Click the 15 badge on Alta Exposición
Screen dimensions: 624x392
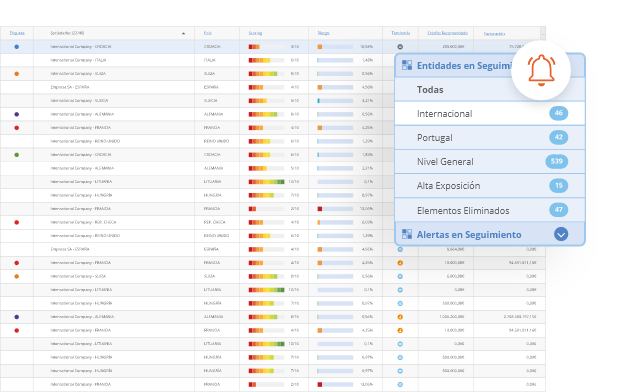pos(558,185)
